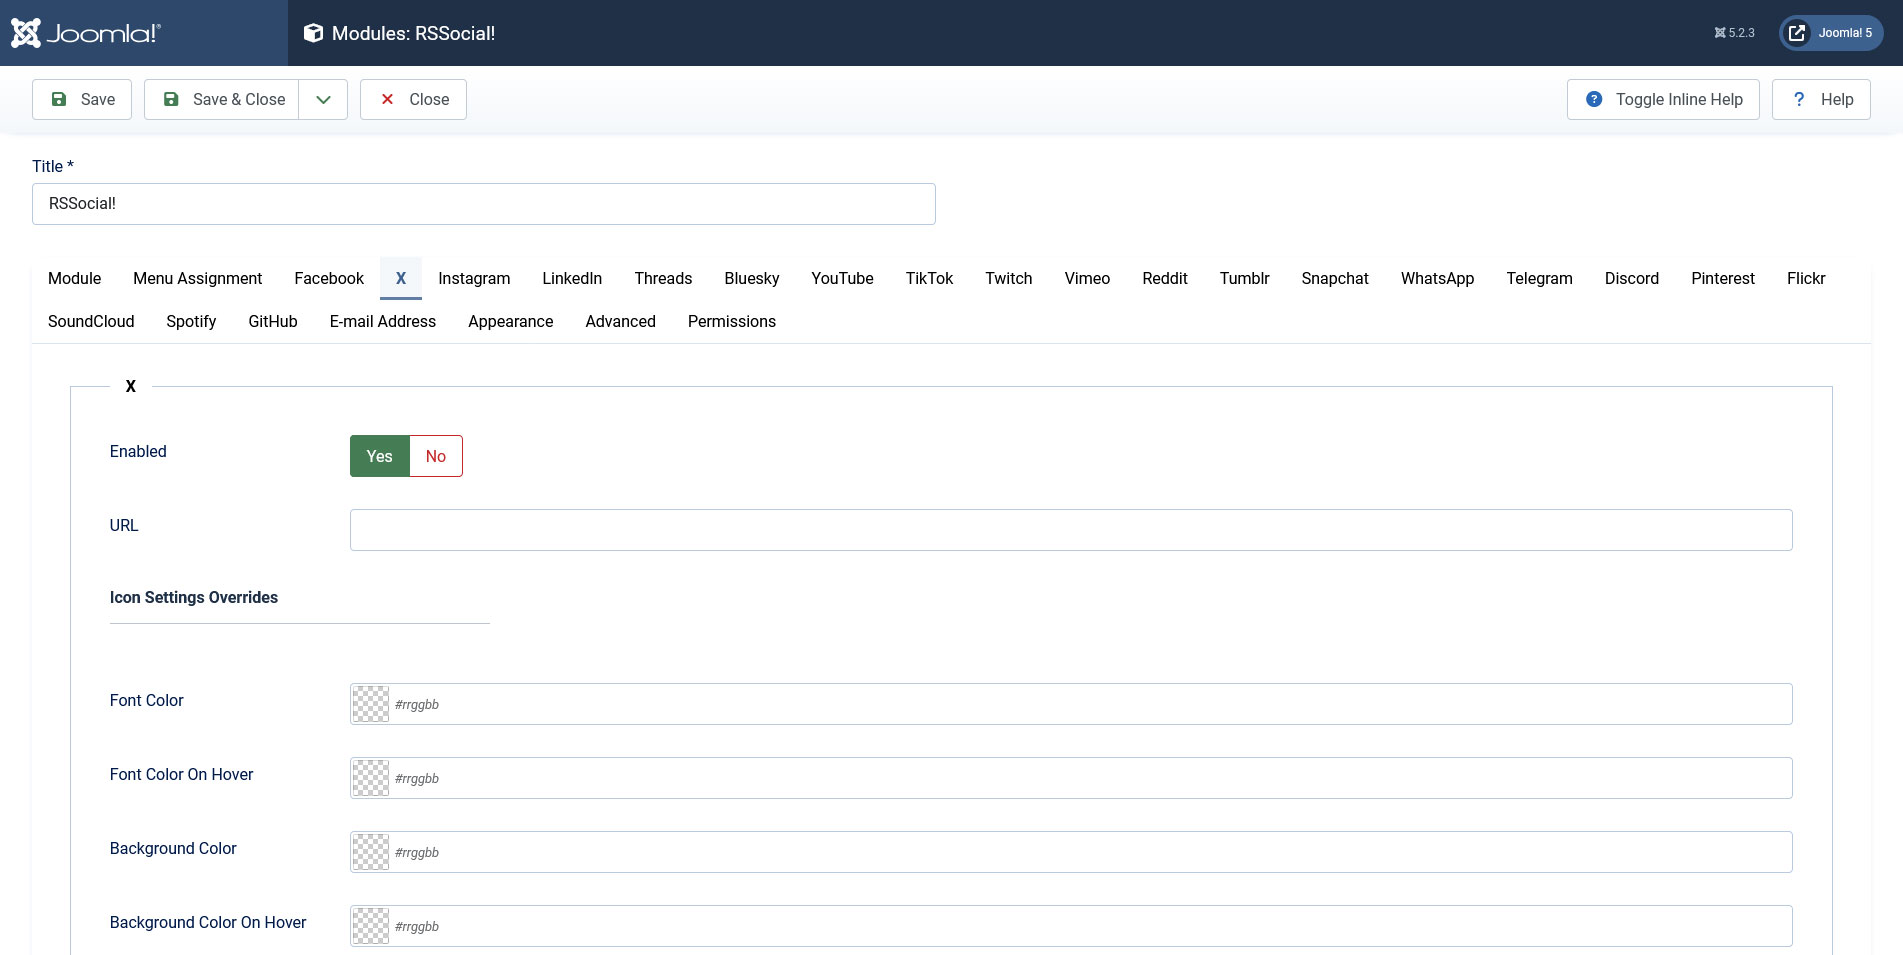This screenshot has width=1903, height=955.
Task: Select the YouTube tab
Action: [x=842, y=278]
